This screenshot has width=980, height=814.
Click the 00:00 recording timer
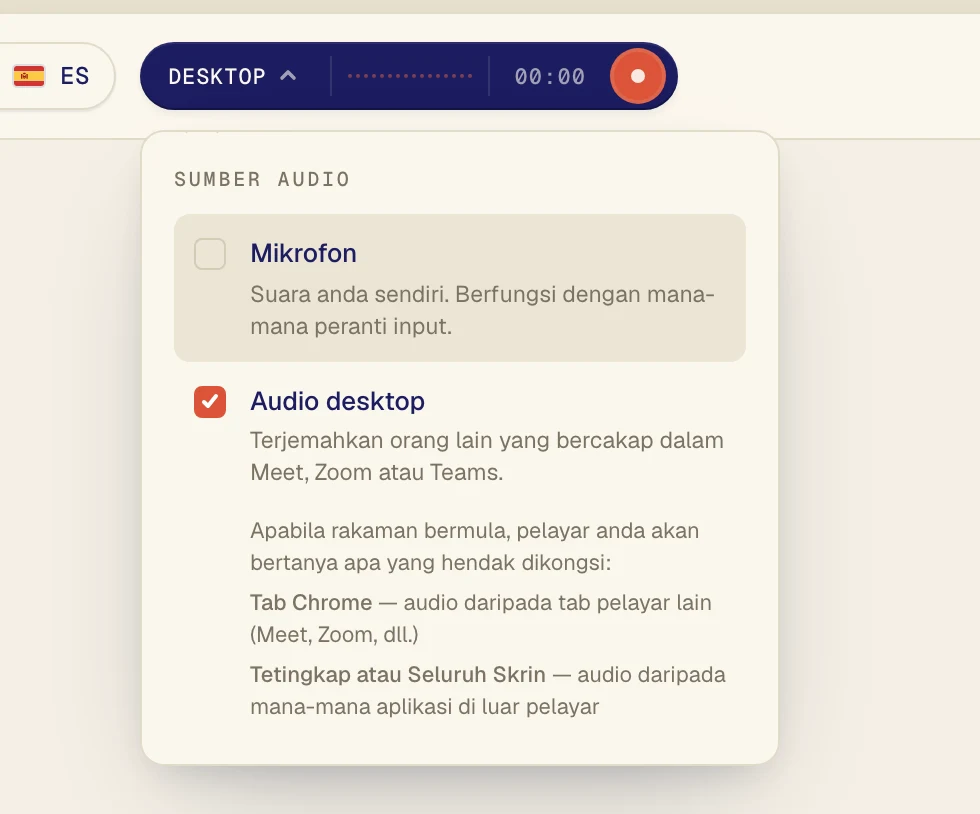[x=550, y=77]
